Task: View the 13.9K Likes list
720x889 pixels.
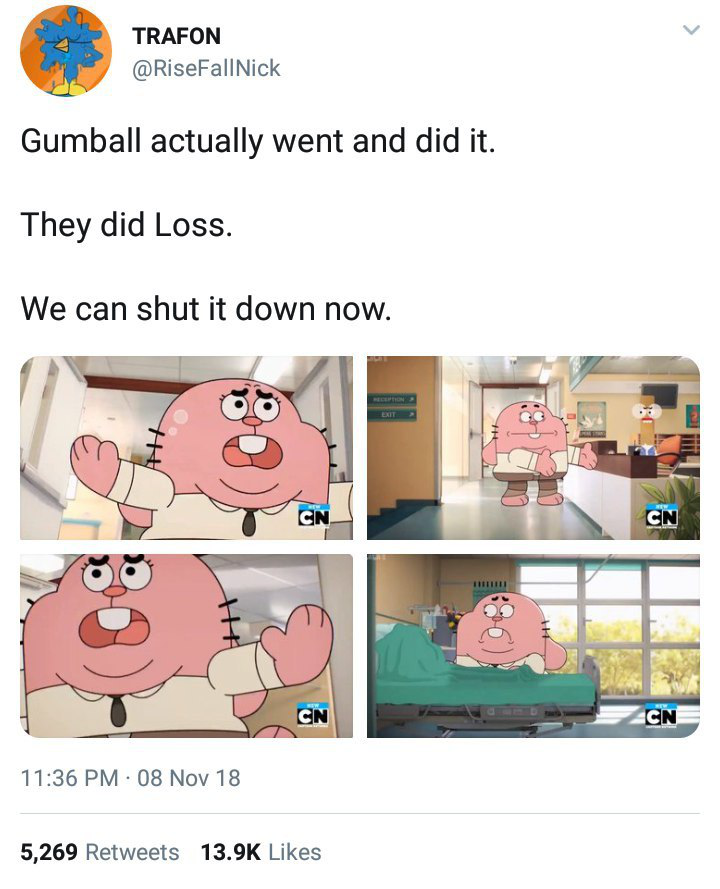Action: pyautogui.click(x=261, y=852)
